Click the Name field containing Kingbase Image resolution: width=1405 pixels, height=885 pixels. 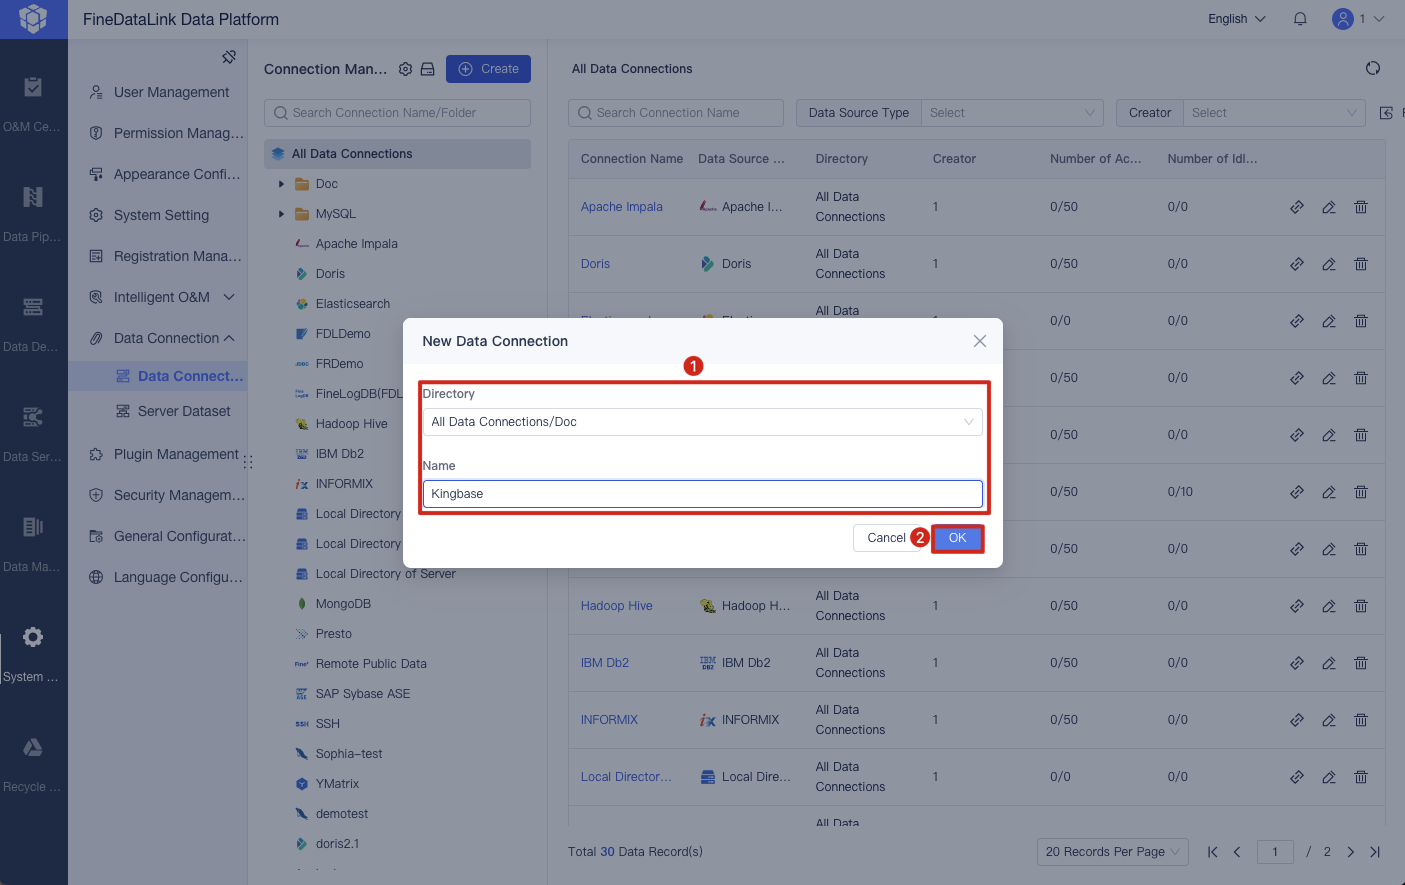pos(702,494)
